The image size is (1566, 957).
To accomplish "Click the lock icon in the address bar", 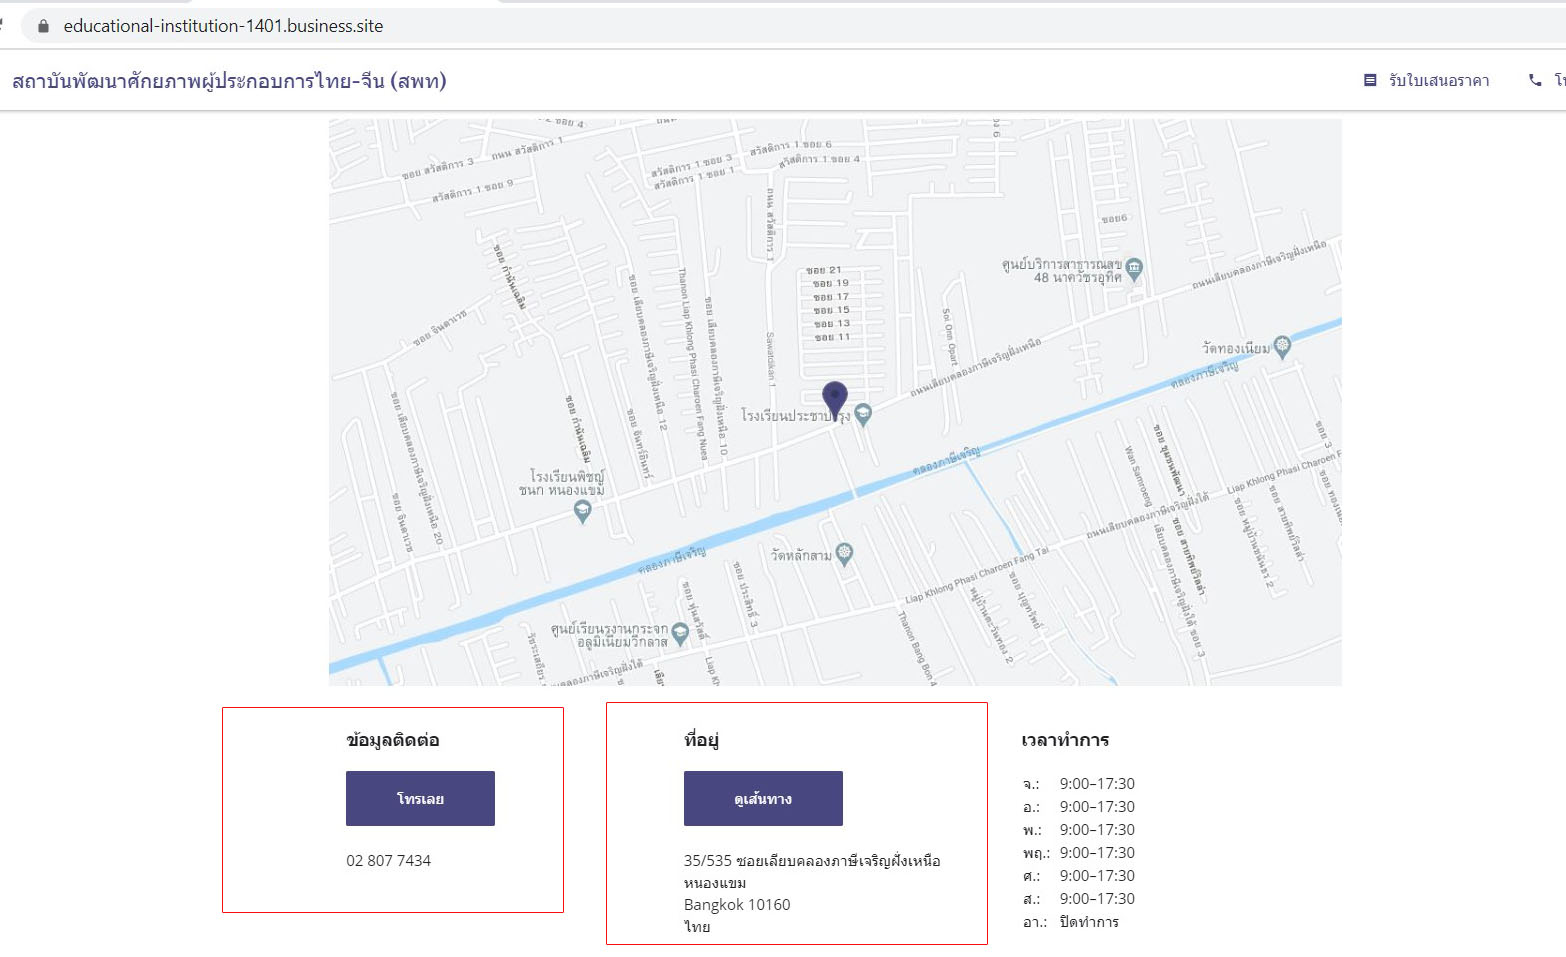I will click(x=43, y=26).
